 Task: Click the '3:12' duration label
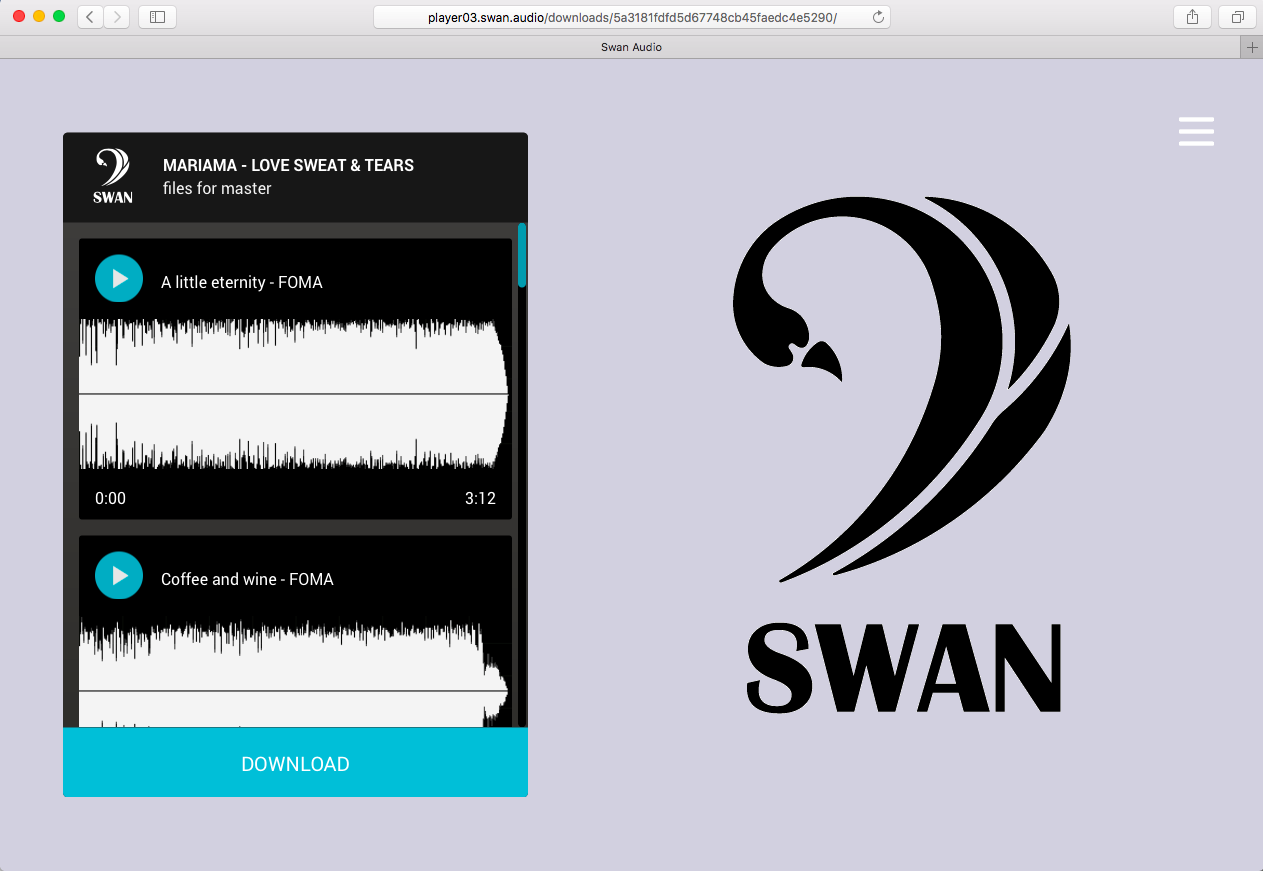480,498
